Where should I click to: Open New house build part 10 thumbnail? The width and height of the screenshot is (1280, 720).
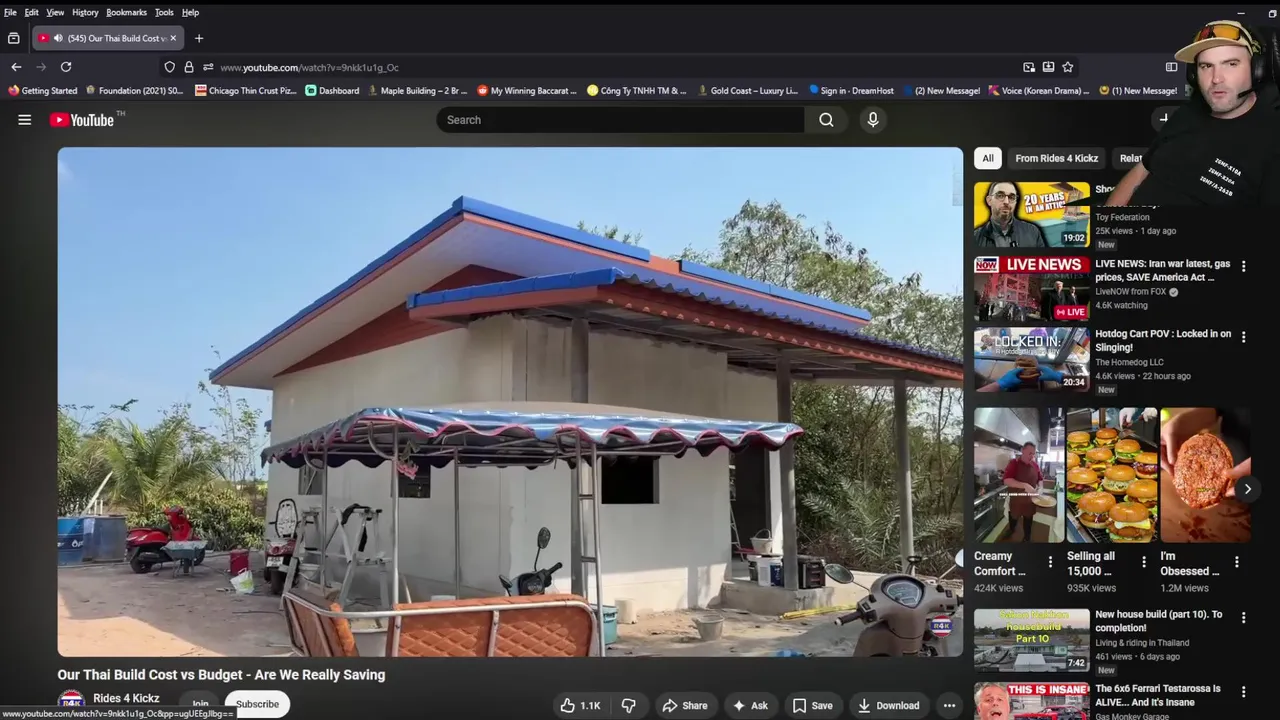[1032, 639]
